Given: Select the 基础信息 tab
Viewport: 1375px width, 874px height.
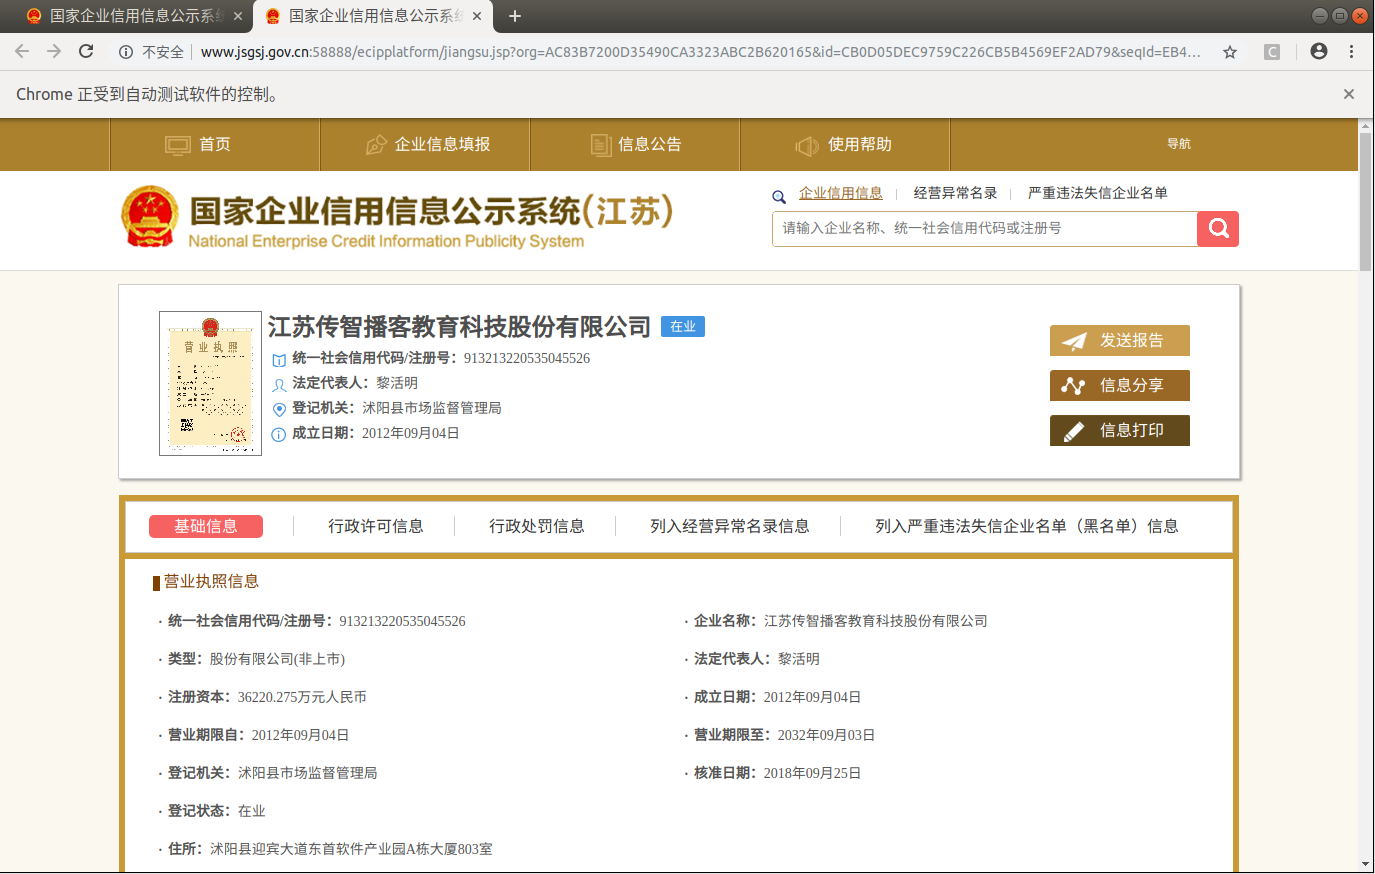Looking at the screenshot, I should coord(206,527).
